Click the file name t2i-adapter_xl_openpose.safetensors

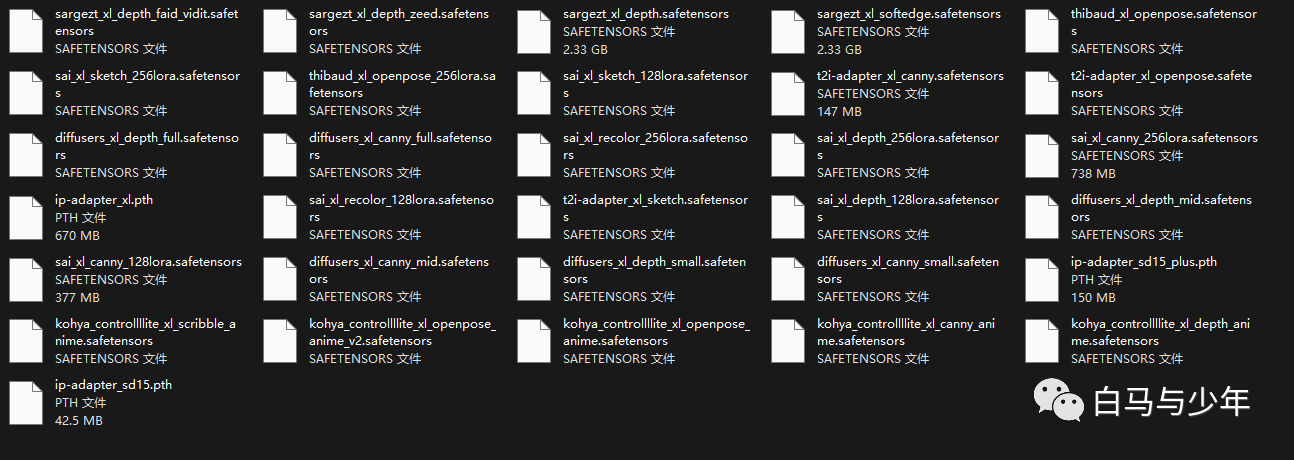(x=1161, y=84)
